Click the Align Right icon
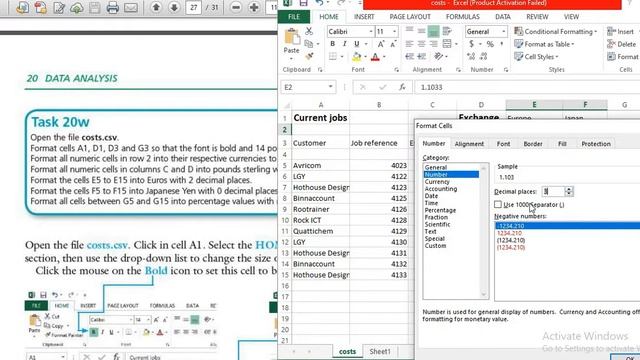The width and height of the screenshot is (640, 360). pyautogui.click(x=433, y=44)
